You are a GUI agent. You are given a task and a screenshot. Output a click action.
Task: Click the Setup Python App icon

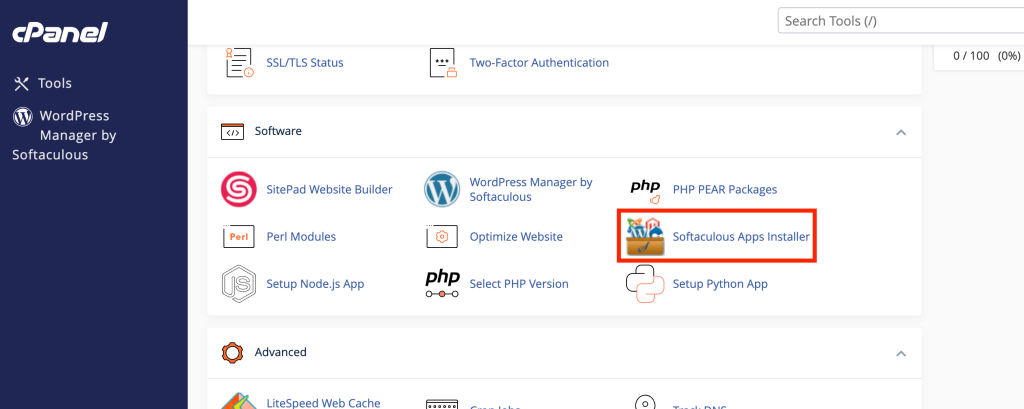645,284
